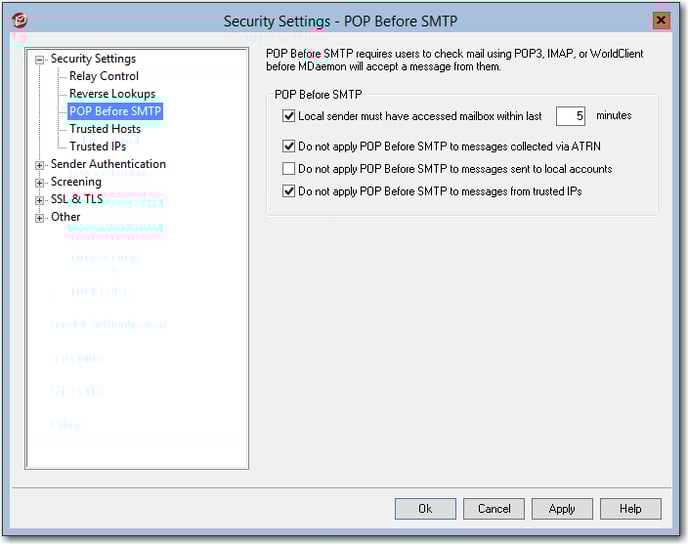
Task: Click the MDaemon app icon in title bar
Action: coord(19,21)
